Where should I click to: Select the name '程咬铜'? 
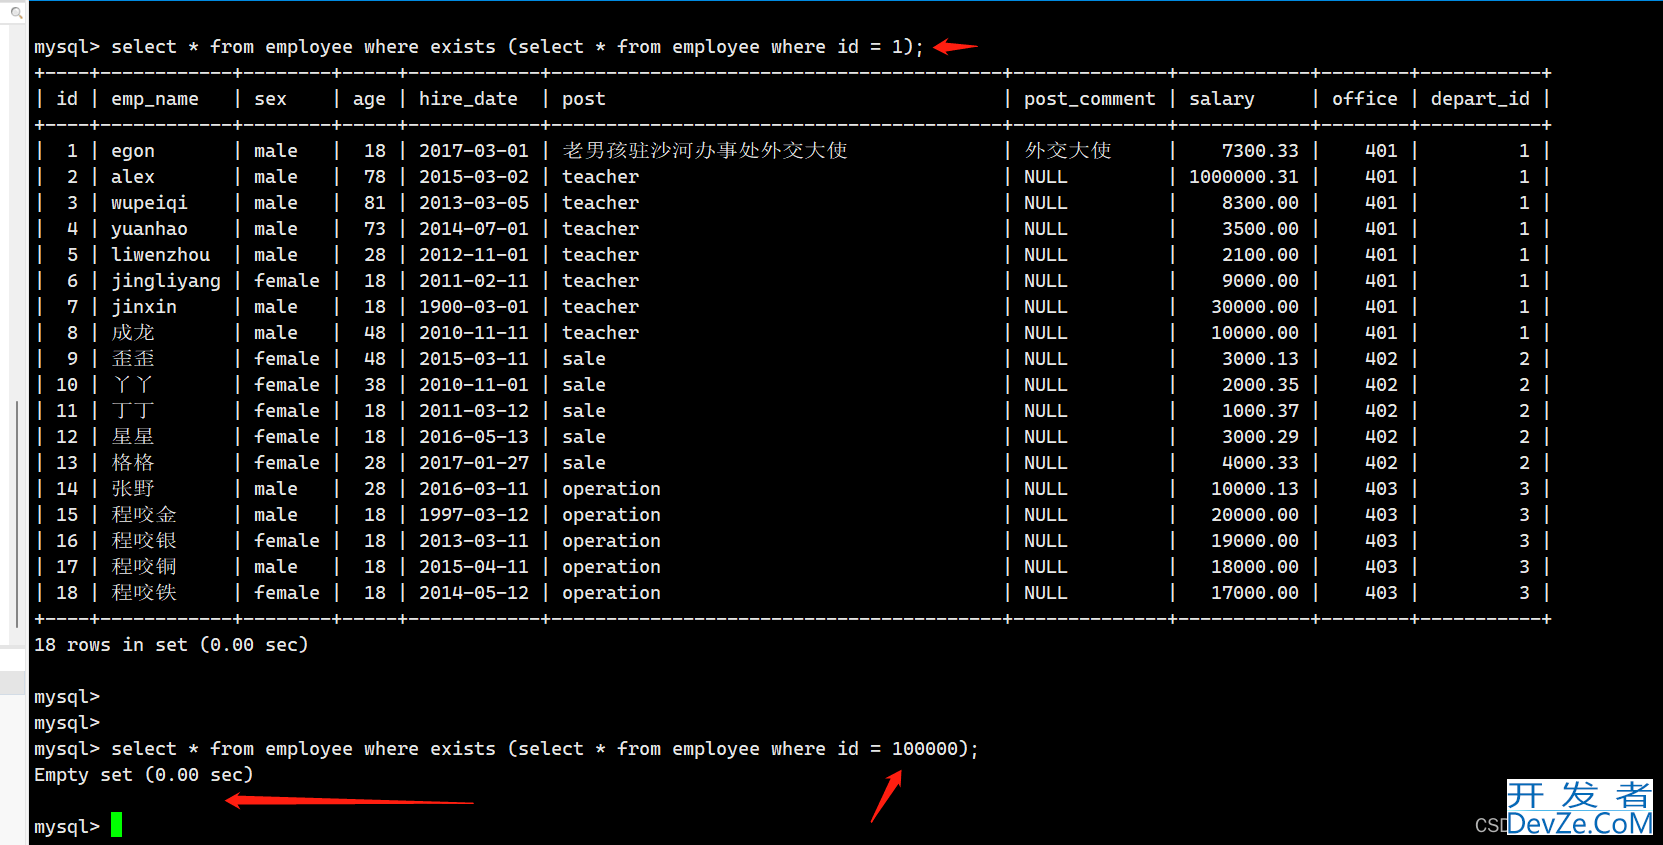(x=144, y=567)
